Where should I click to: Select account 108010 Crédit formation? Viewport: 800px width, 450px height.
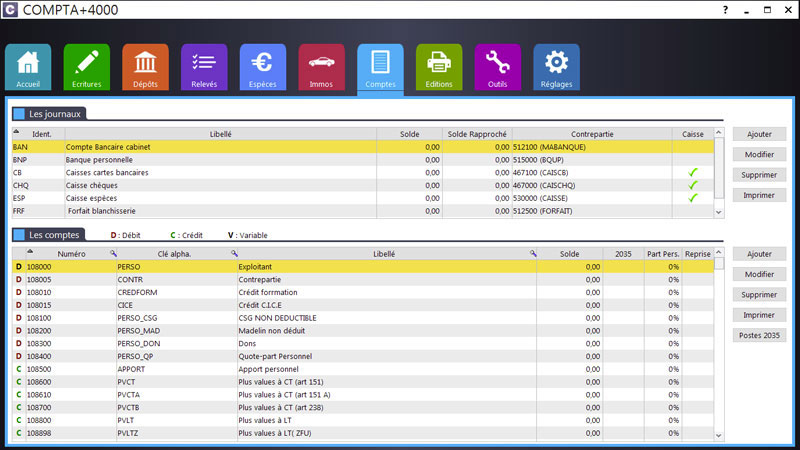click(x=363, y=292)
